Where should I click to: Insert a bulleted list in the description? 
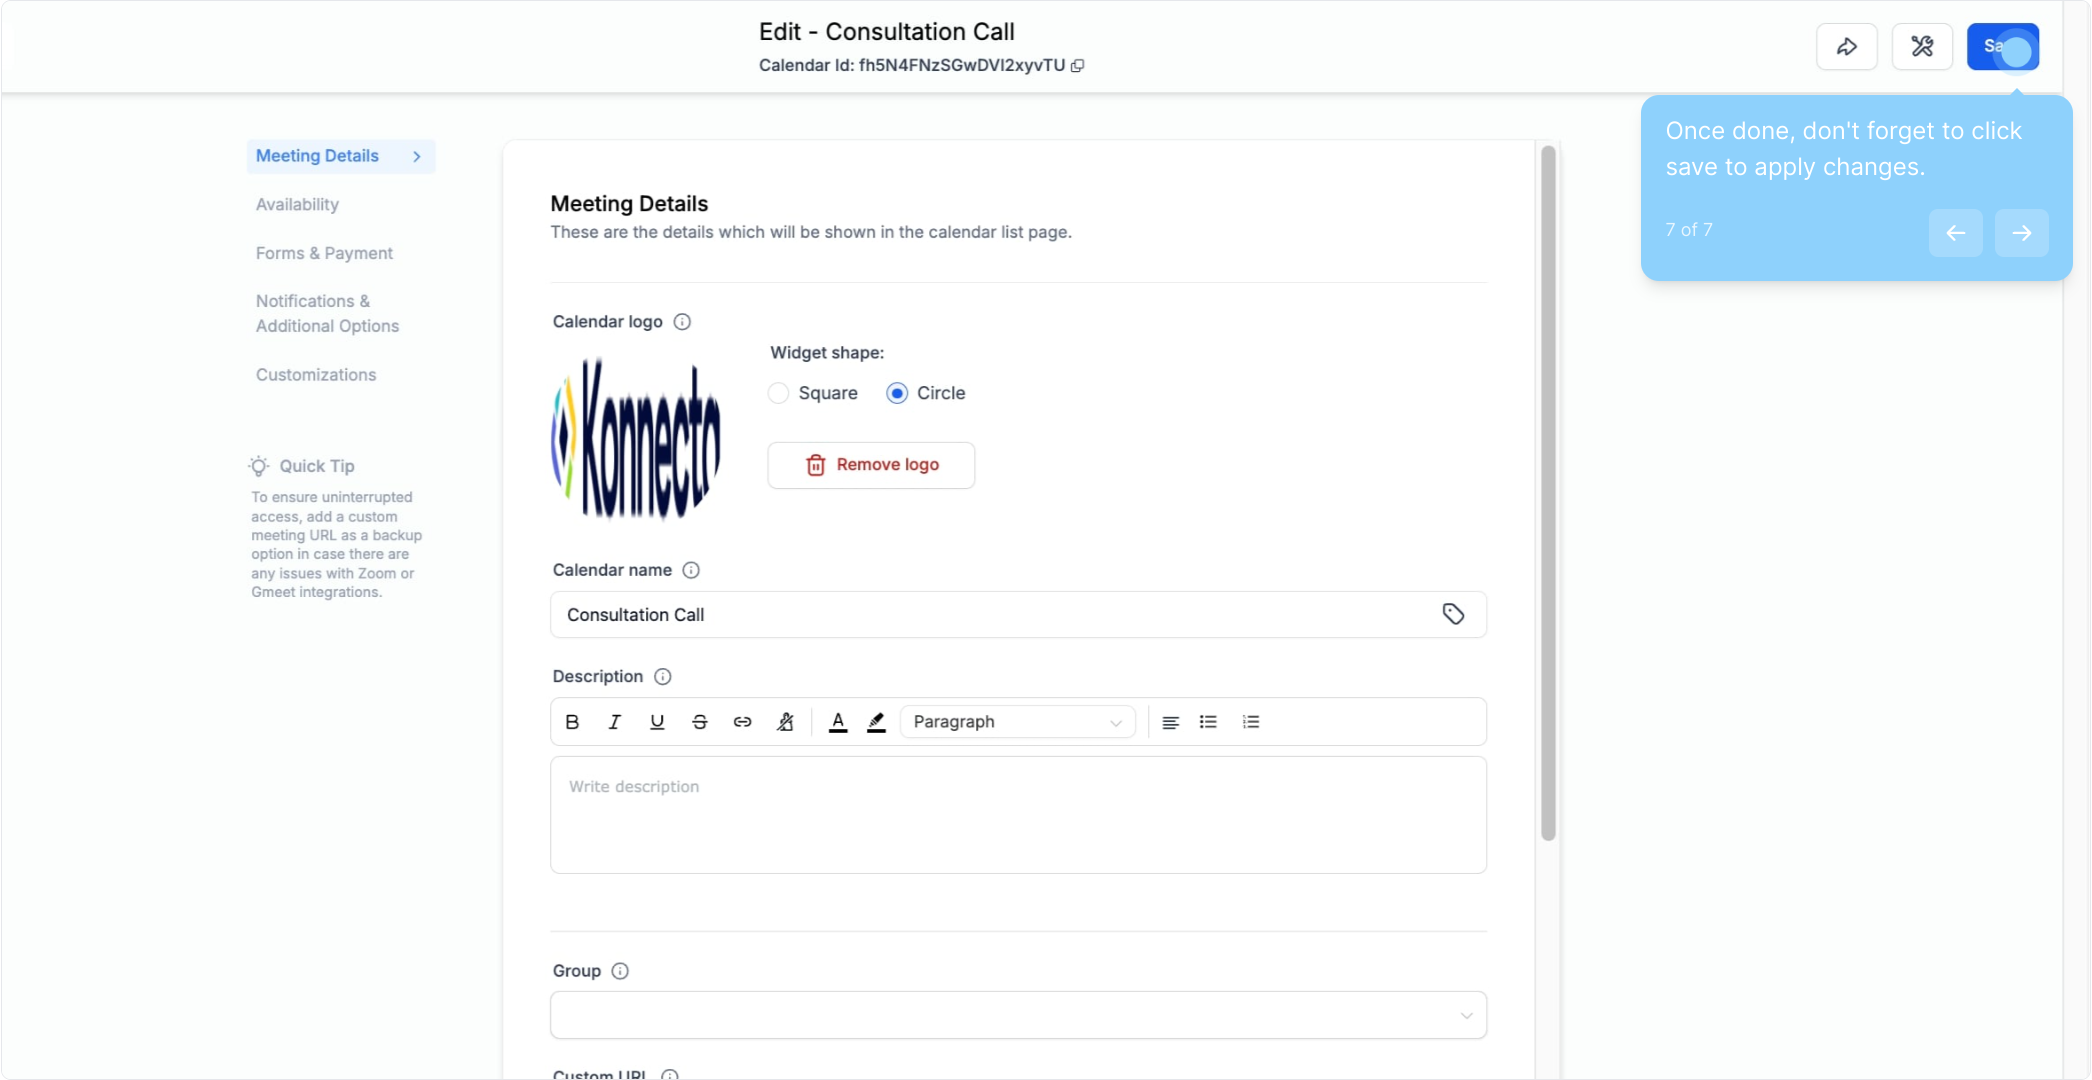pos(1208,722)
